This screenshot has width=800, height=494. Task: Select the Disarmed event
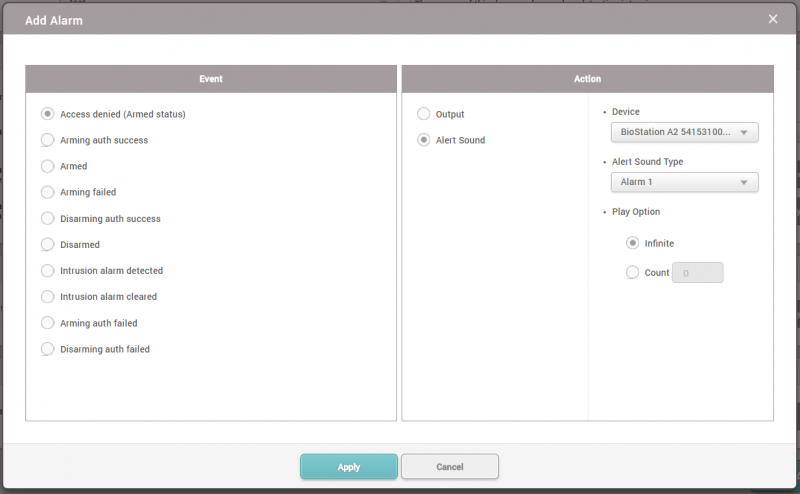[48, 244]
